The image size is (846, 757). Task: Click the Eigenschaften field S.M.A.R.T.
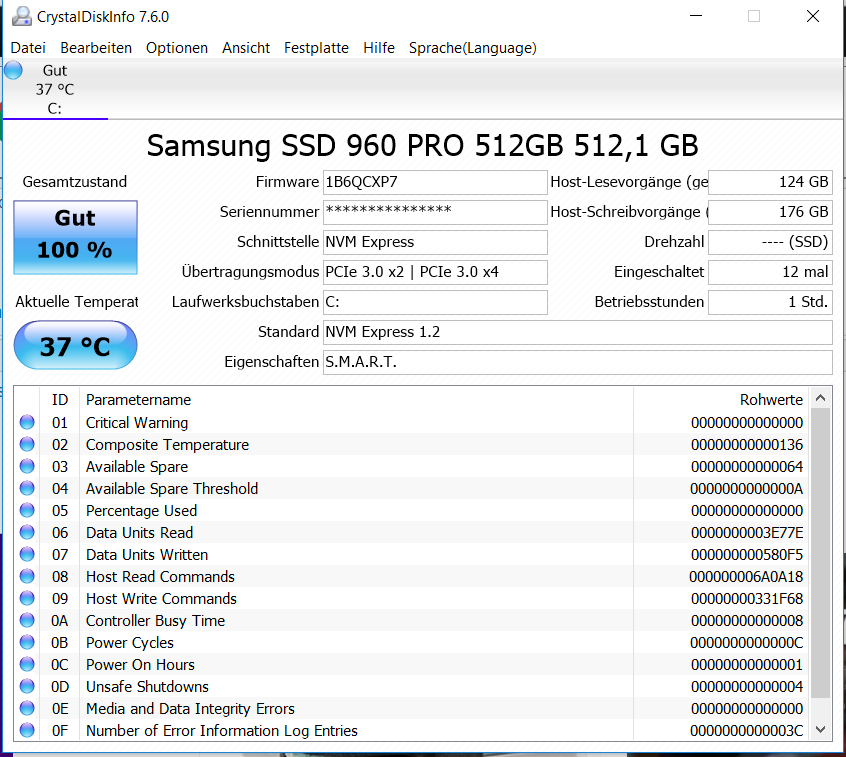coord(578,362)
